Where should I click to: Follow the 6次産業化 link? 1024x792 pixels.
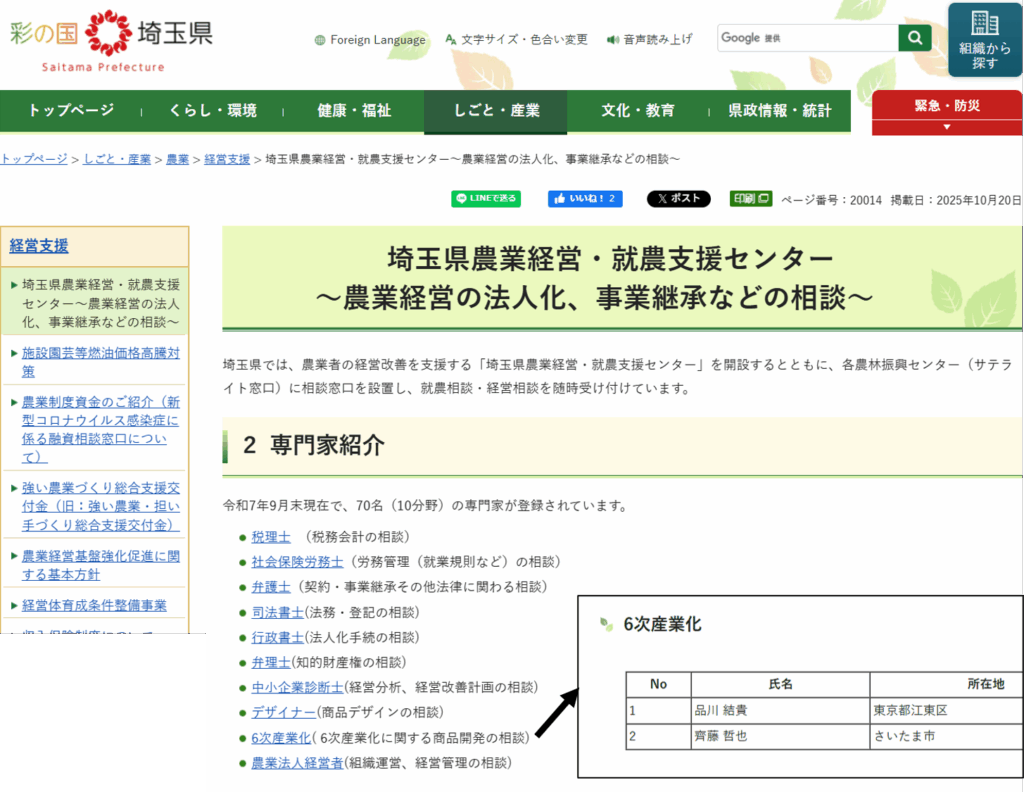tap(281, 738)
